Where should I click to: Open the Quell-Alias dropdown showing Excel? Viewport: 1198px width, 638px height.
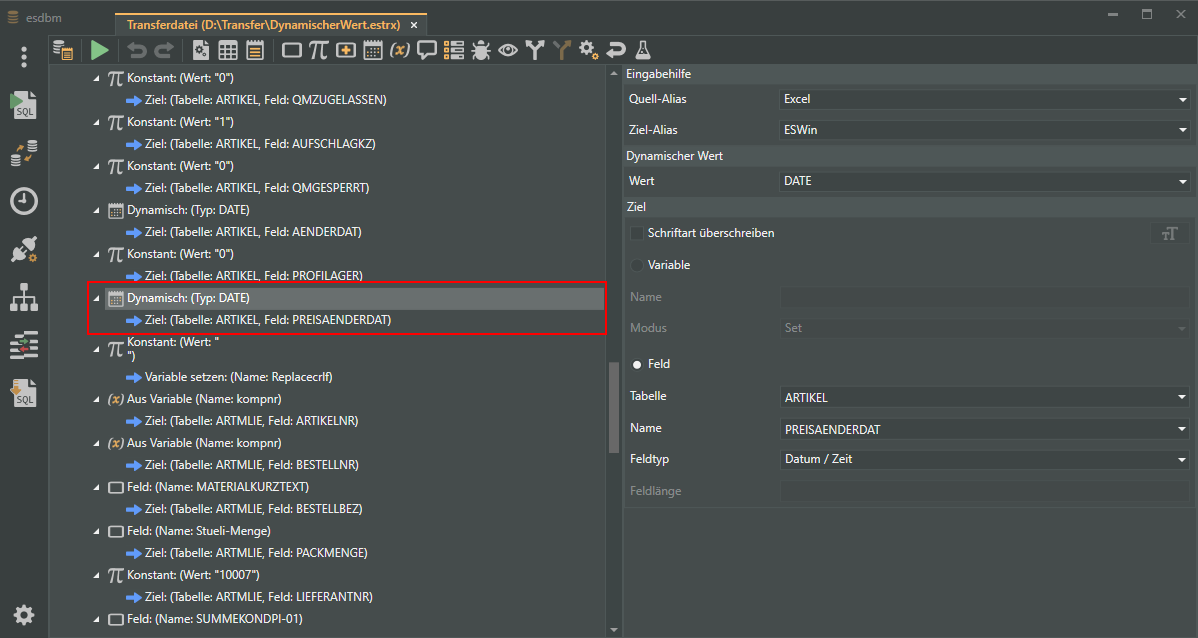coord(985,99)
